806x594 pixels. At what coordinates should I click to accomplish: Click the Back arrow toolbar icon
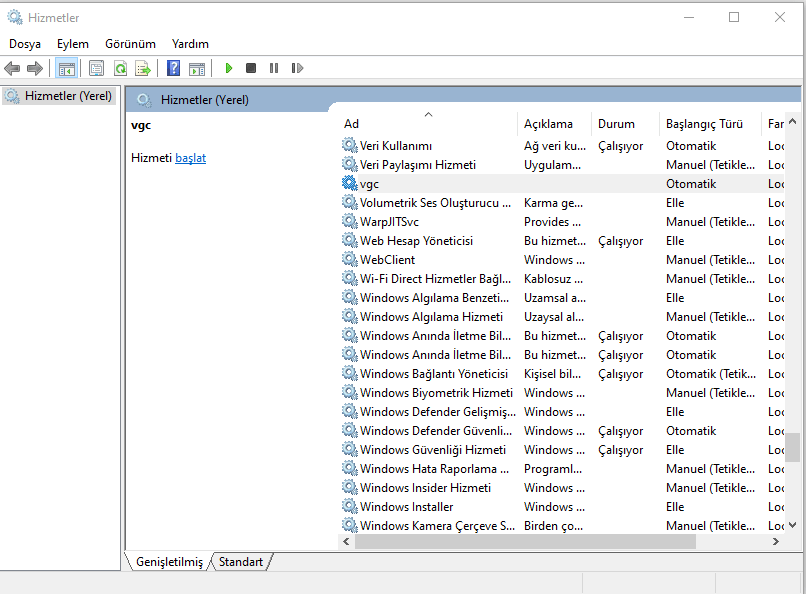[x=12, y=68]
